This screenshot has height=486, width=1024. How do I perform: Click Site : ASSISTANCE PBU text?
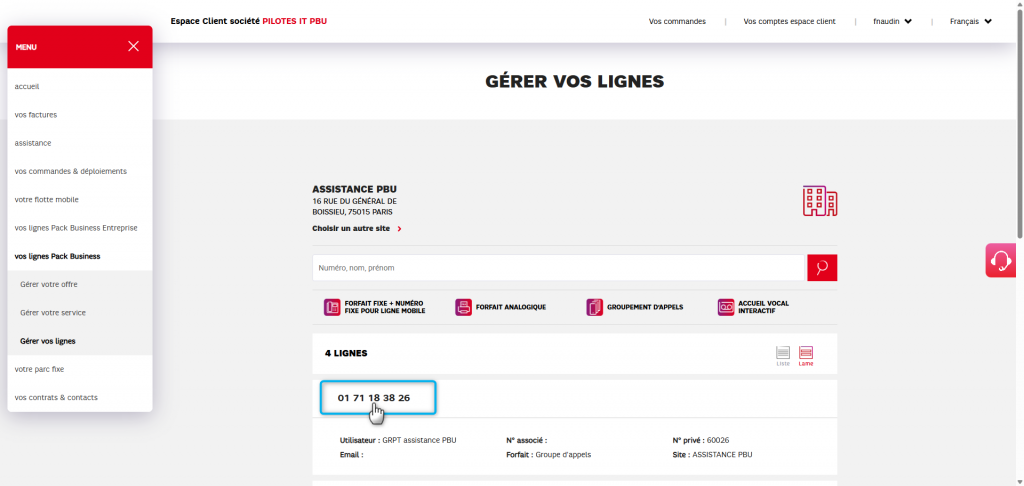point(712,455)
